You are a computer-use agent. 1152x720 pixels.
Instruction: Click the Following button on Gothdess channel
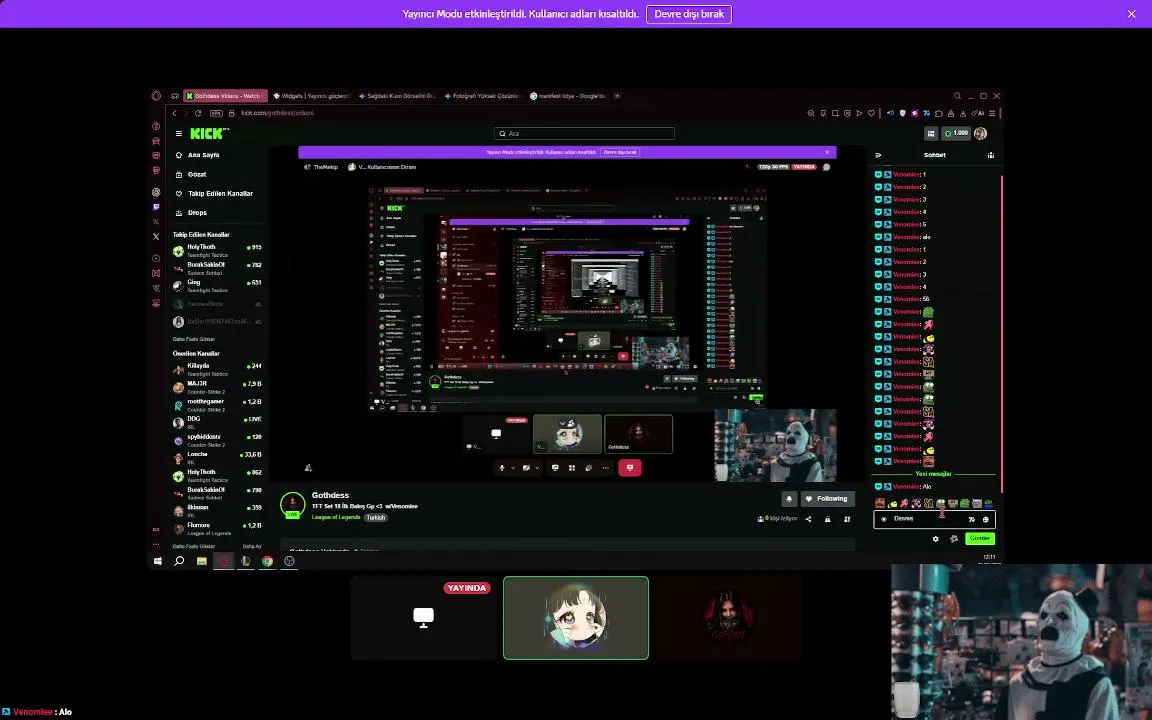(x=827, y=499)
